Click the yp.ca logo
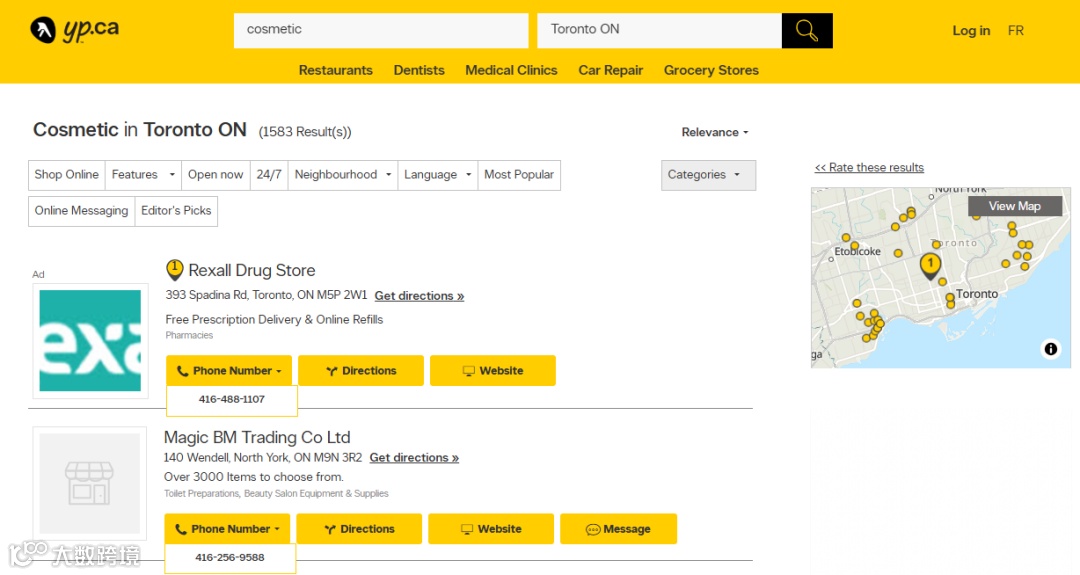 click(74, 30)
